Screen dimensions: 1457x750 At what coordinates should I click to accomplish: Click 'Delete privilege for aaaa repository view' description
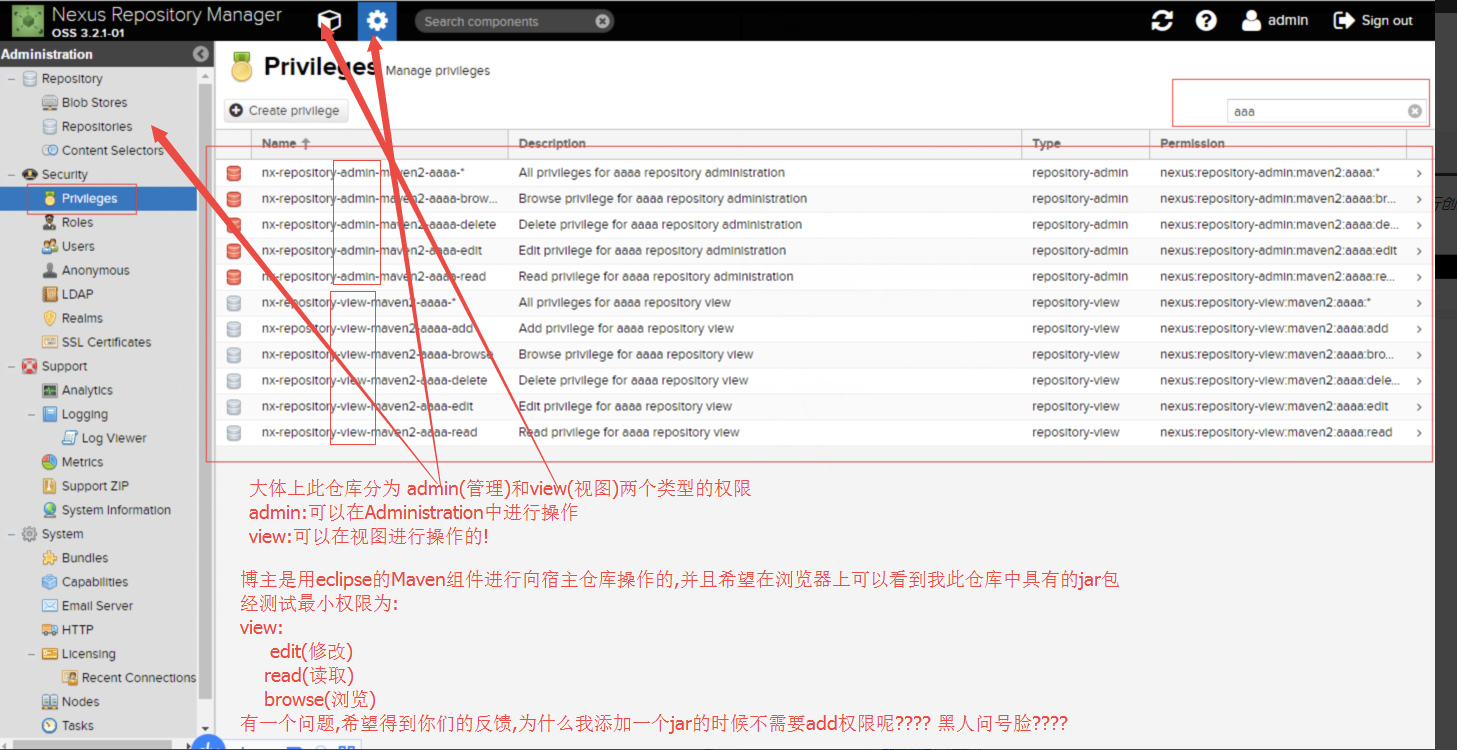click(633, 381)
